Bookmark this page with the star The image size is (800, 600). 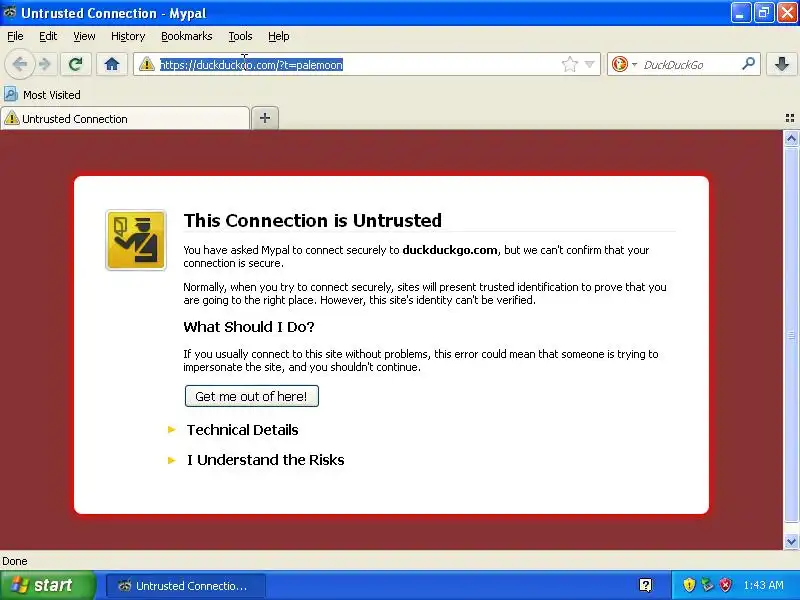(x=569, y=64)
